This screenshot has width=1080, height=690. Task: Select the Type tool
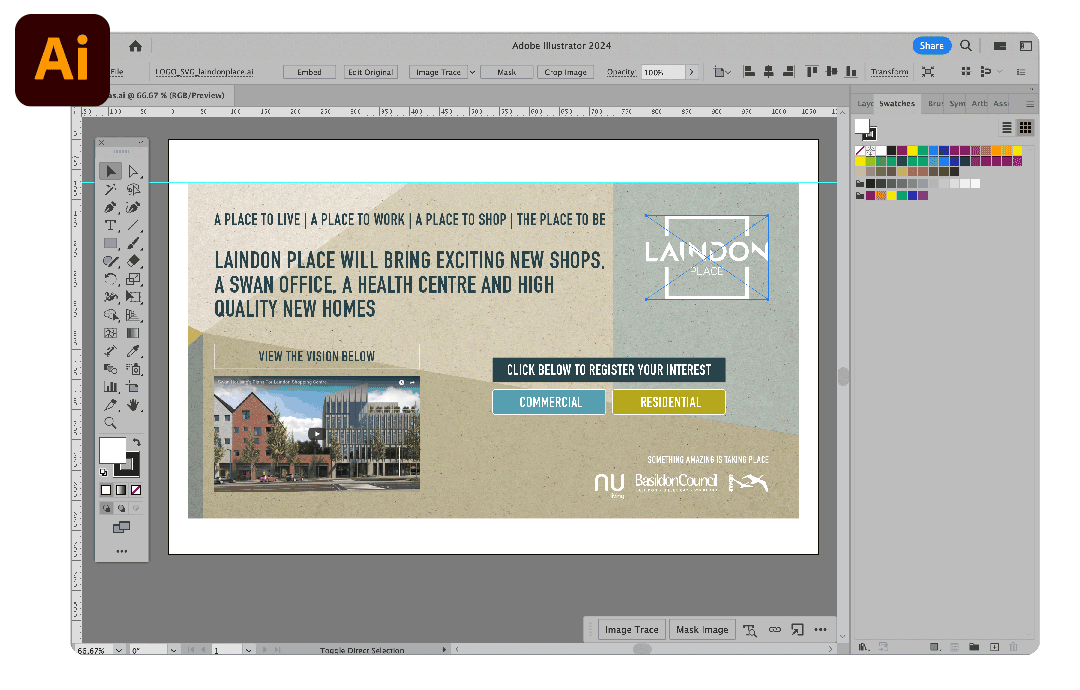click(111, 225)
